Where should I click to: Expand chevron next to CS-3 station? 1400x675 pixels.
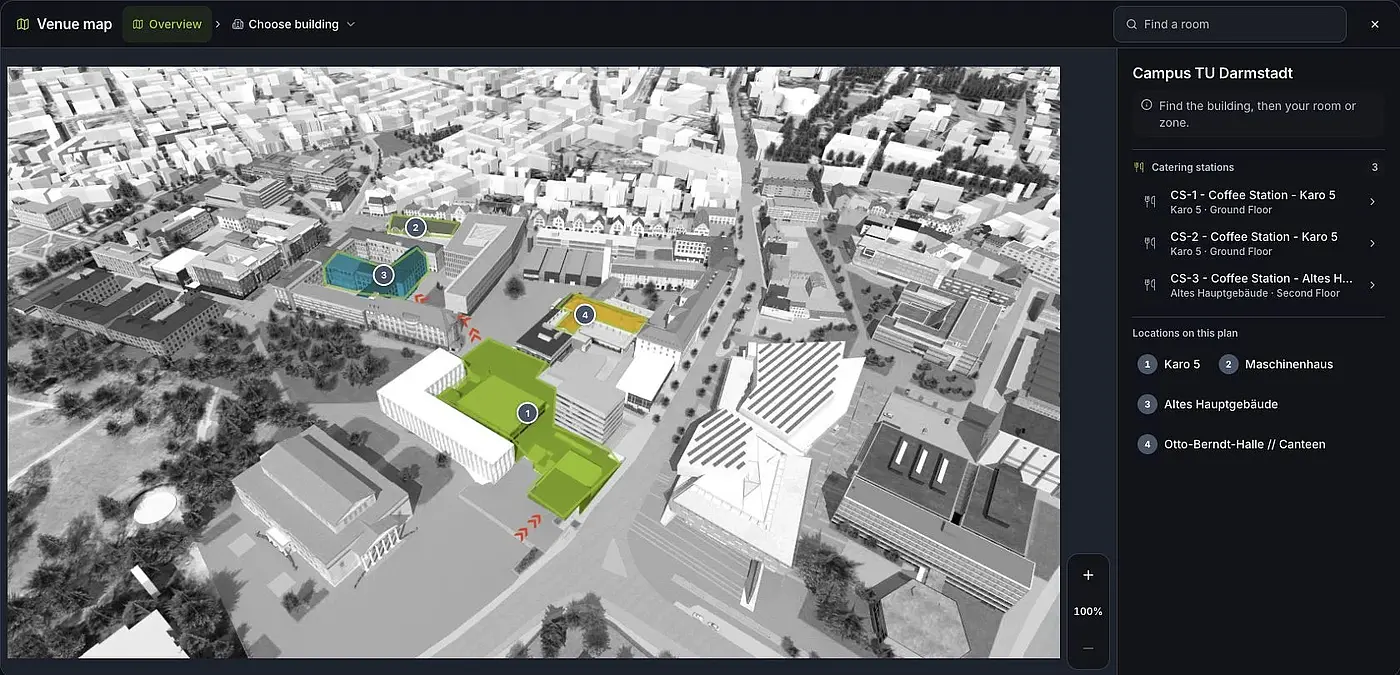point(1372,285)
